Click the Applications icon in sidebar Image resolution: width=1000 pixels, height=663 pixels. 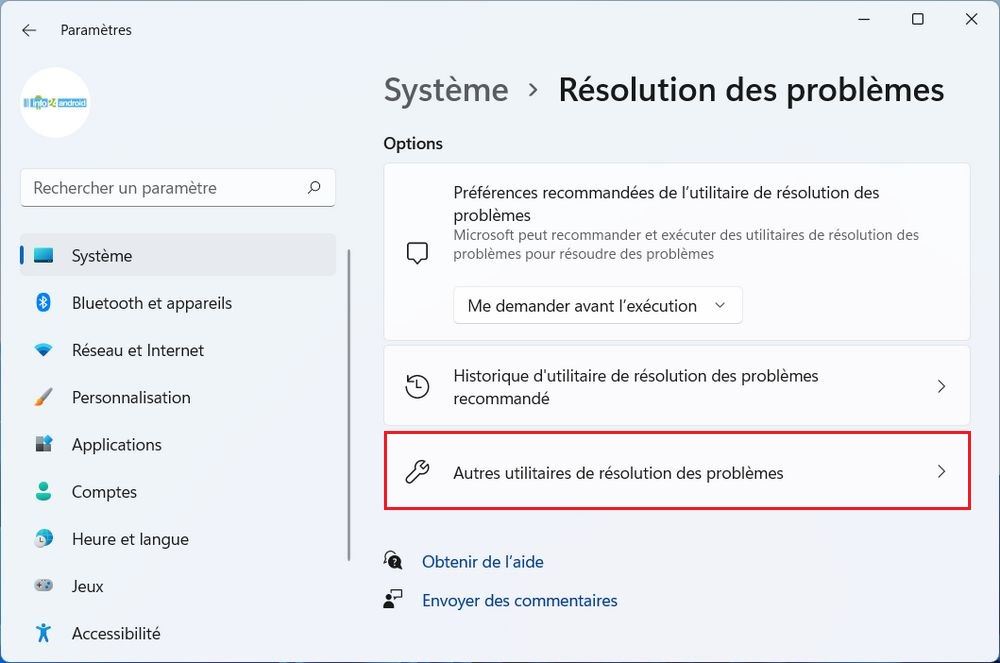click(43, 444)
